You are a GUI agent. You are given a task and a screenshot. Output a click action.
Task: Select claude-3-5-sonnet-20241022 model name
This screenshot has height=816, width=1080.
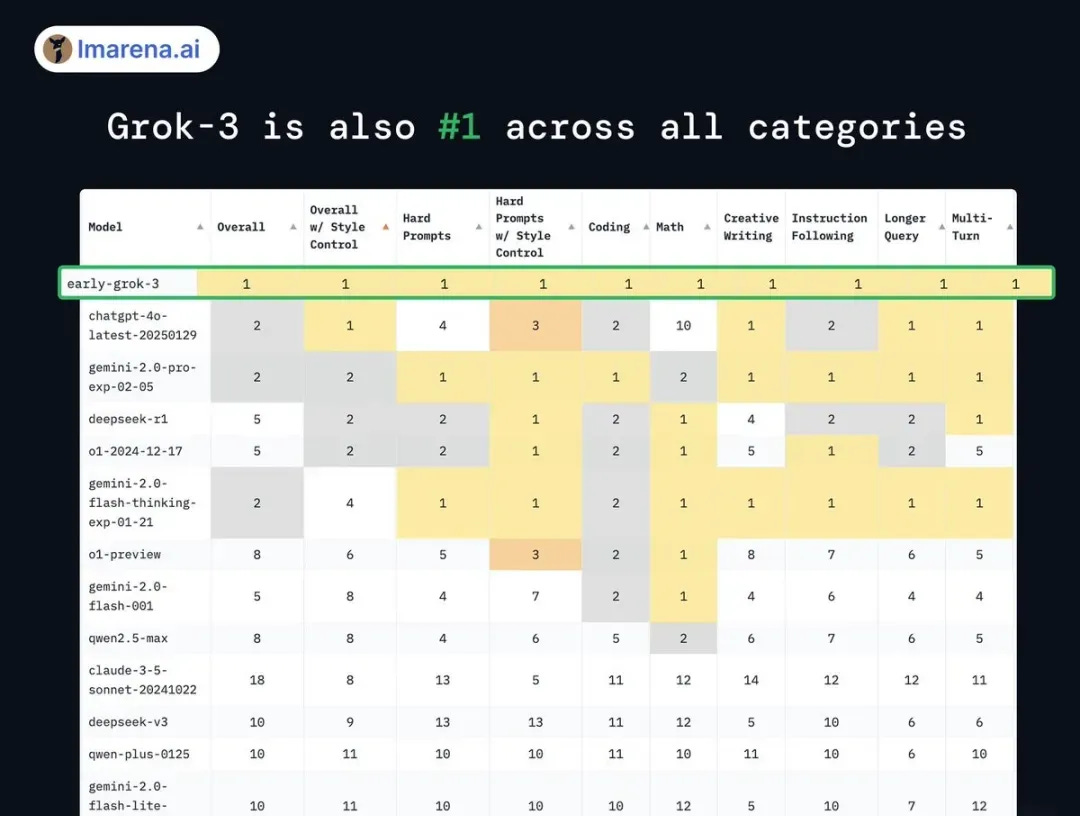click(x=142, y=680)
